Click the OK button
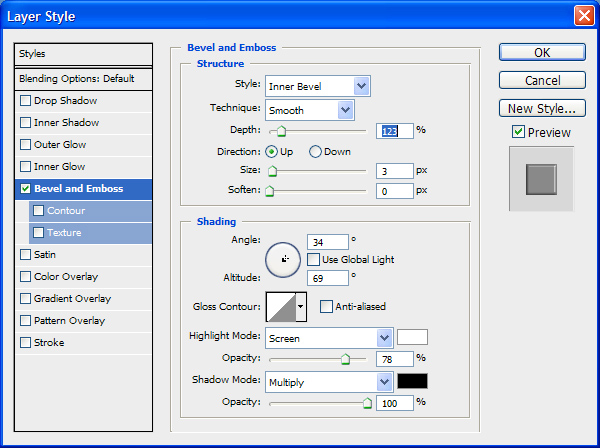The width and height of the screenshot is (600, 448). pyautogui.click(x=541, y=53)
